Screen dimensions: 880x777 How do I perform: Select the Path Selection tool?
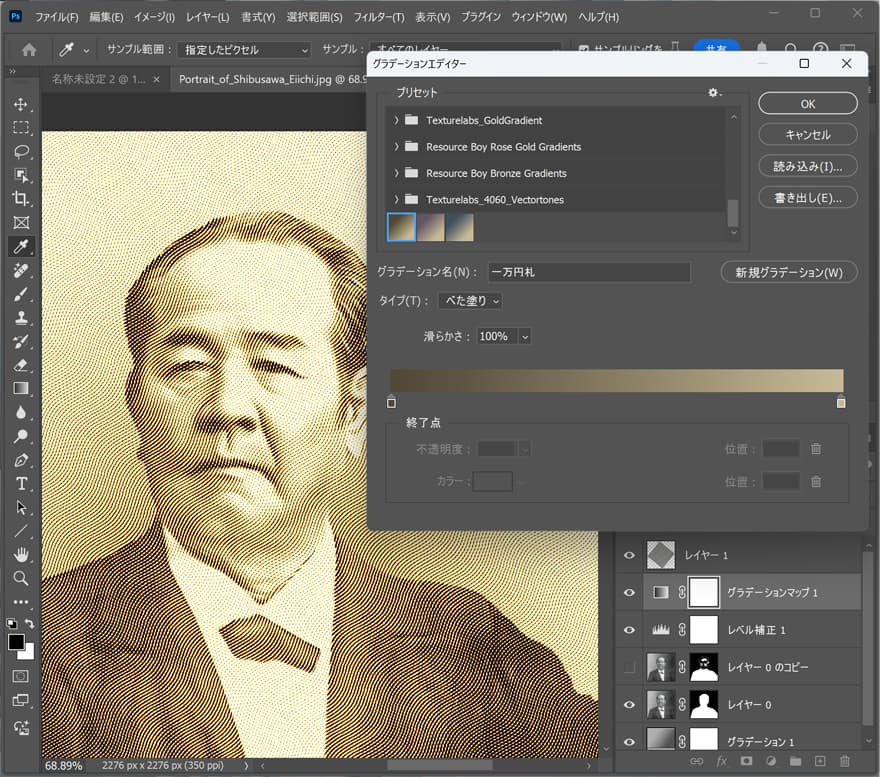[x=21, y=508]
